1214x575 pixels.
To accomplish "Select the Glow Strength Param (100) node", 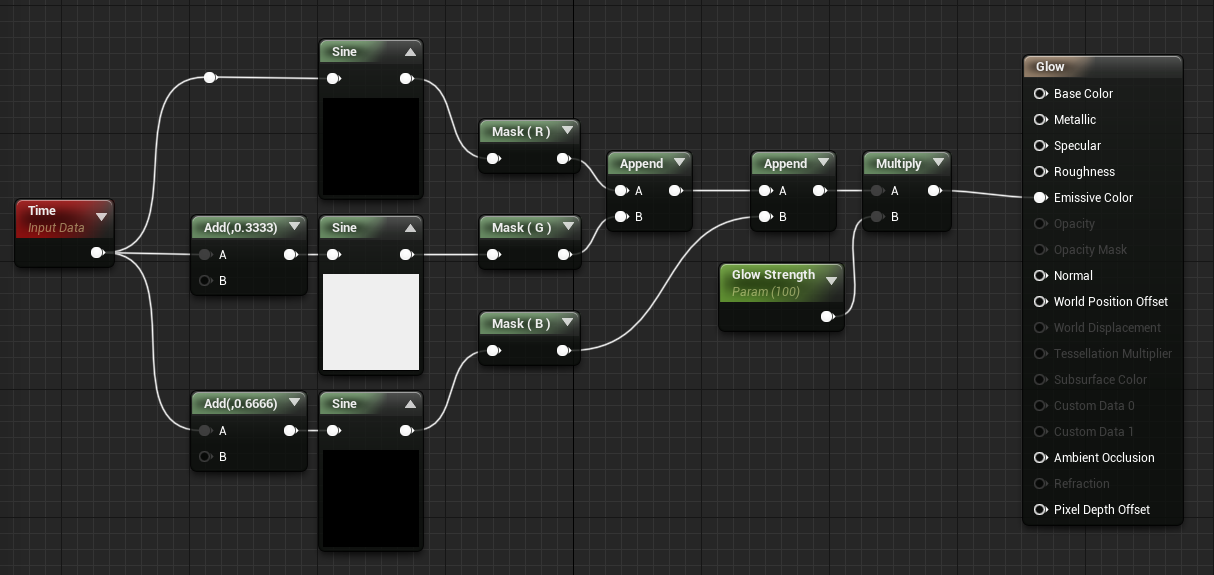I will 782,296.
